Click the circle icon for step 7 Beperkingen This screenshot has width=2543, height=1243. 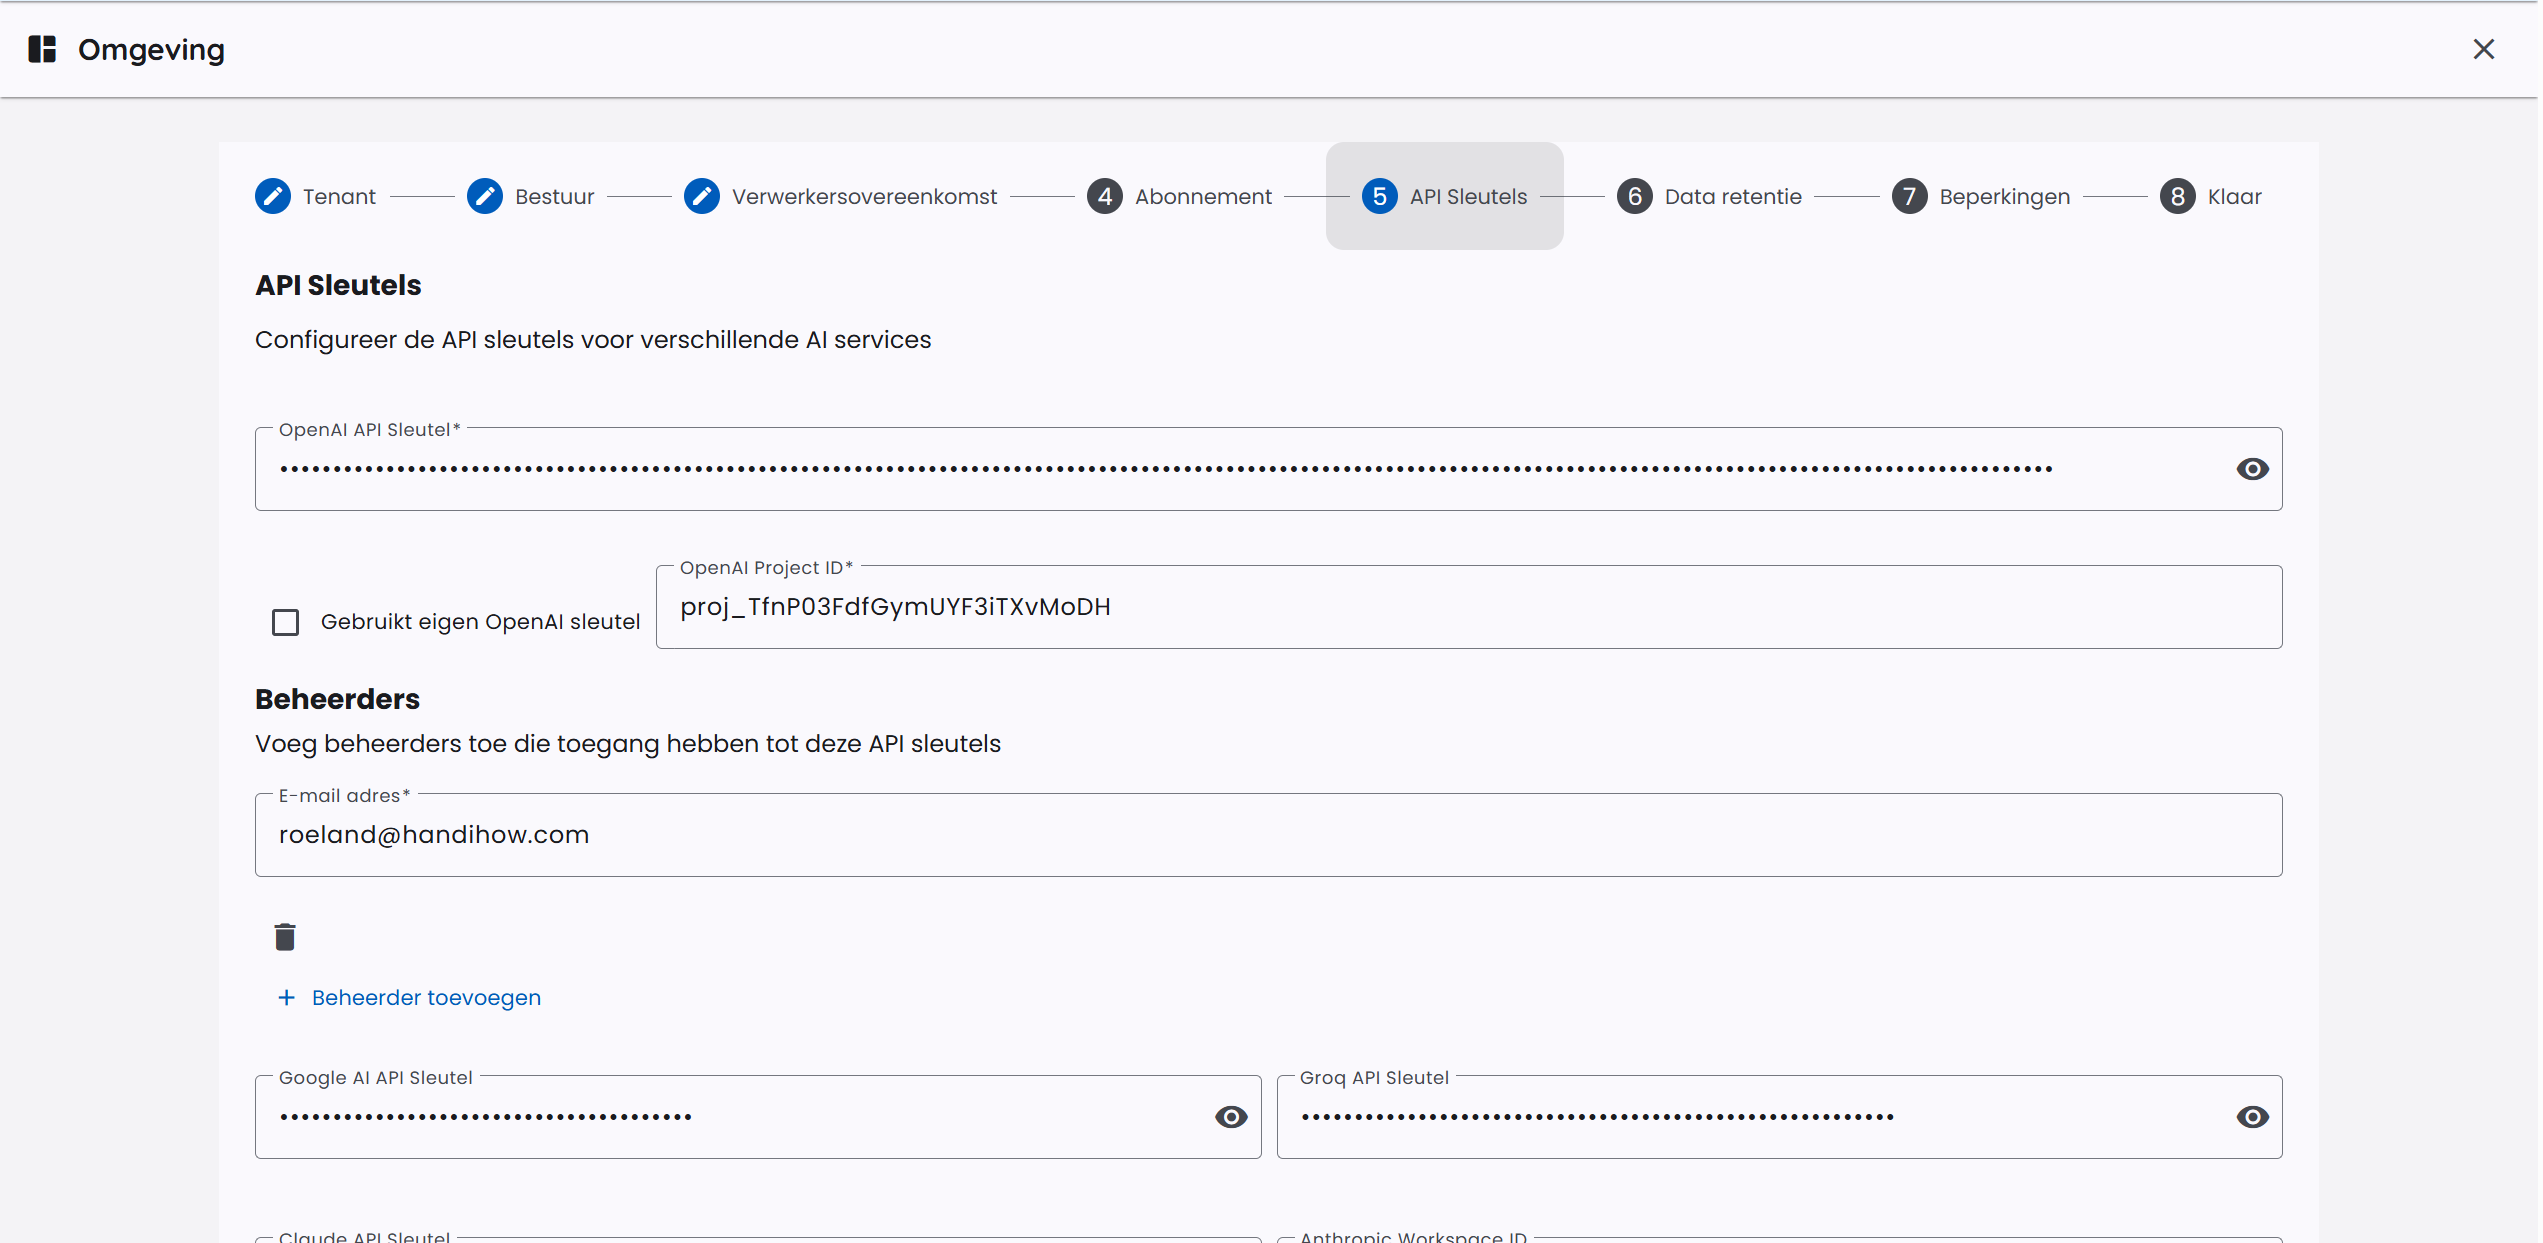(1910, 196)
